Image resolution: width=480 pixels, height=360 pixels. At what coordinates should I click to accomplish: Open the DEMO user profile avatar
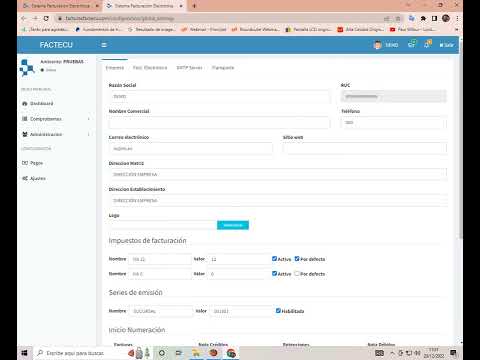point(377,45)
